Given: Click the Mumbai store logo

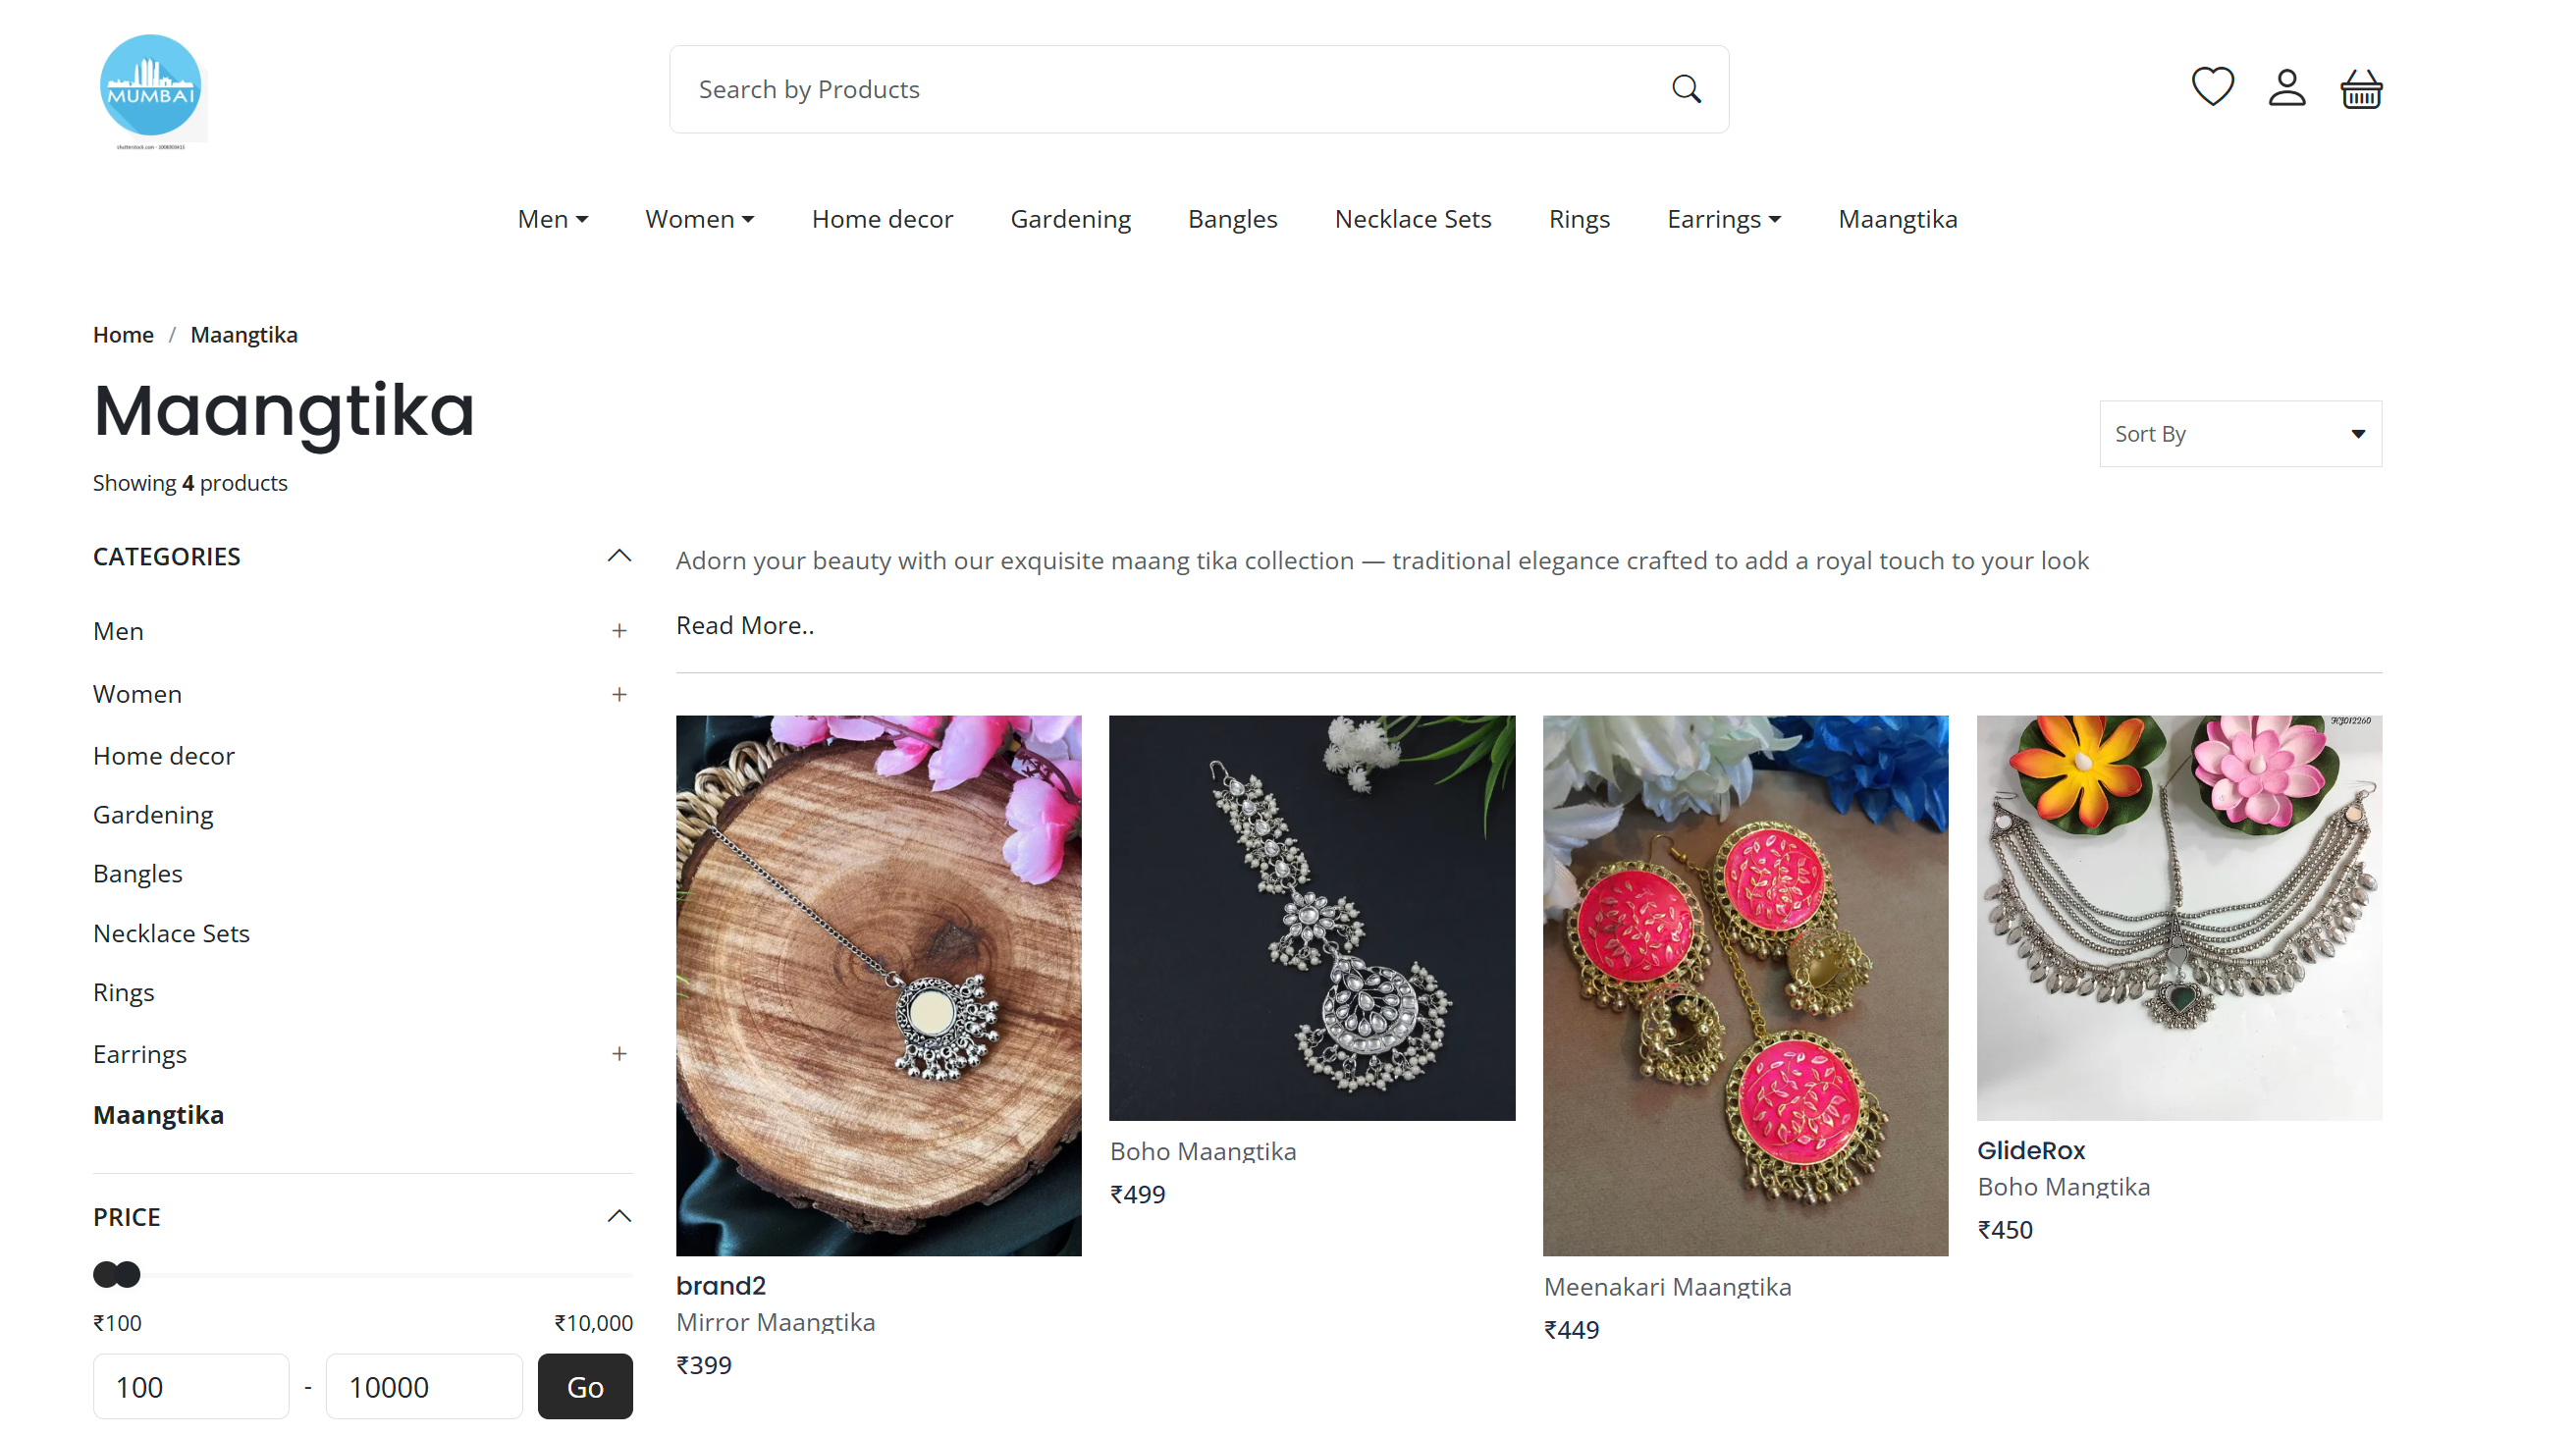Looking at the screenshot, I should [x=150, y=88].
